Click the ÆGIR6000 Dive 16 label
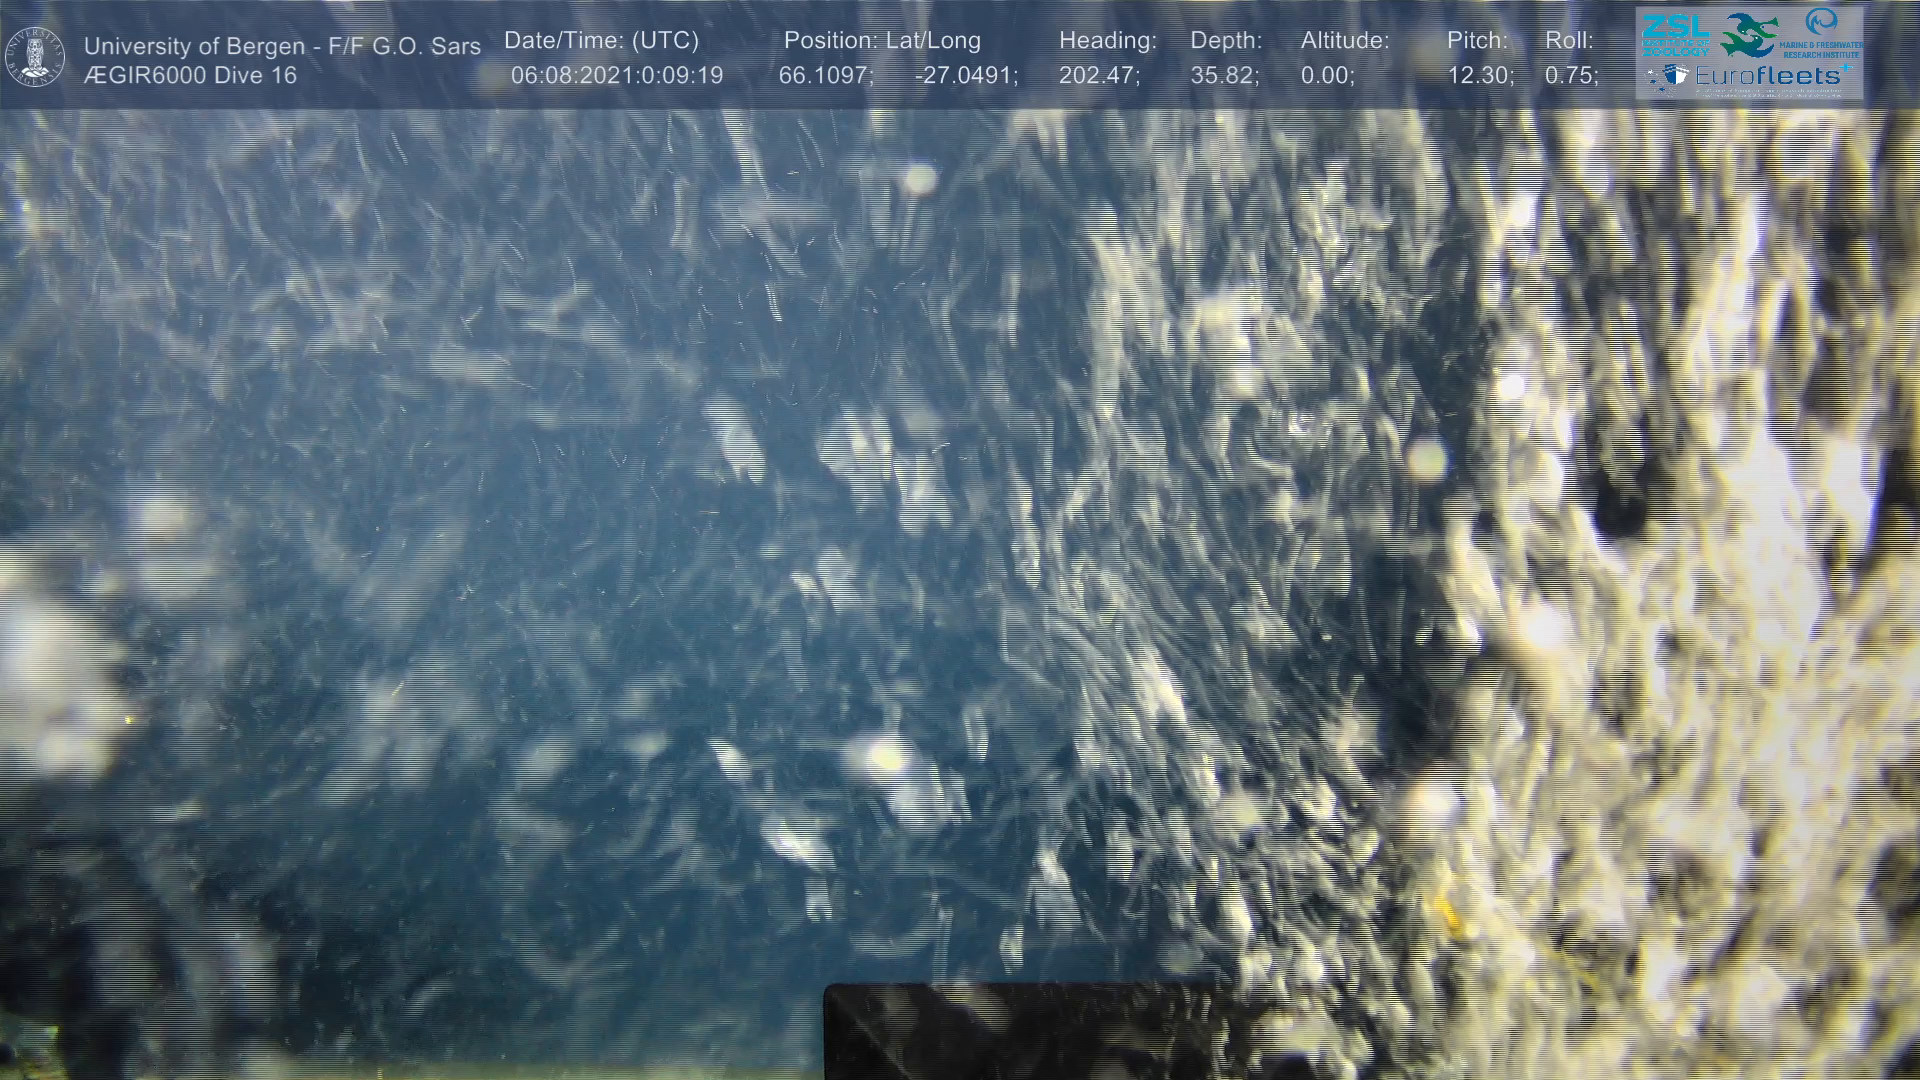The image size is (1920, 1080). click(x=190, y=75)
